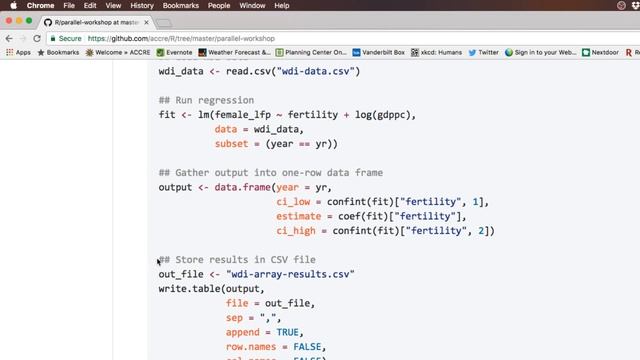
Task: Open the Apple menu
Action: (13, 5)
